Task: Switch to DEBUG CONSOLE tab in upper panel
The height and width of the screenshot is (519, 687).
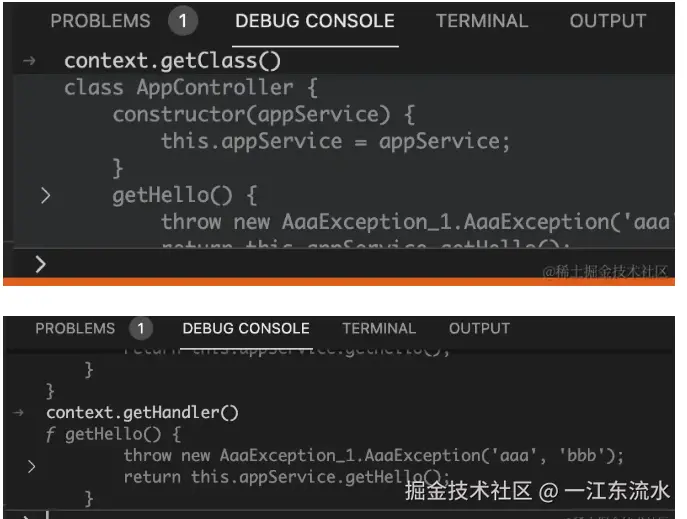Action: click(x=315, y=21)
